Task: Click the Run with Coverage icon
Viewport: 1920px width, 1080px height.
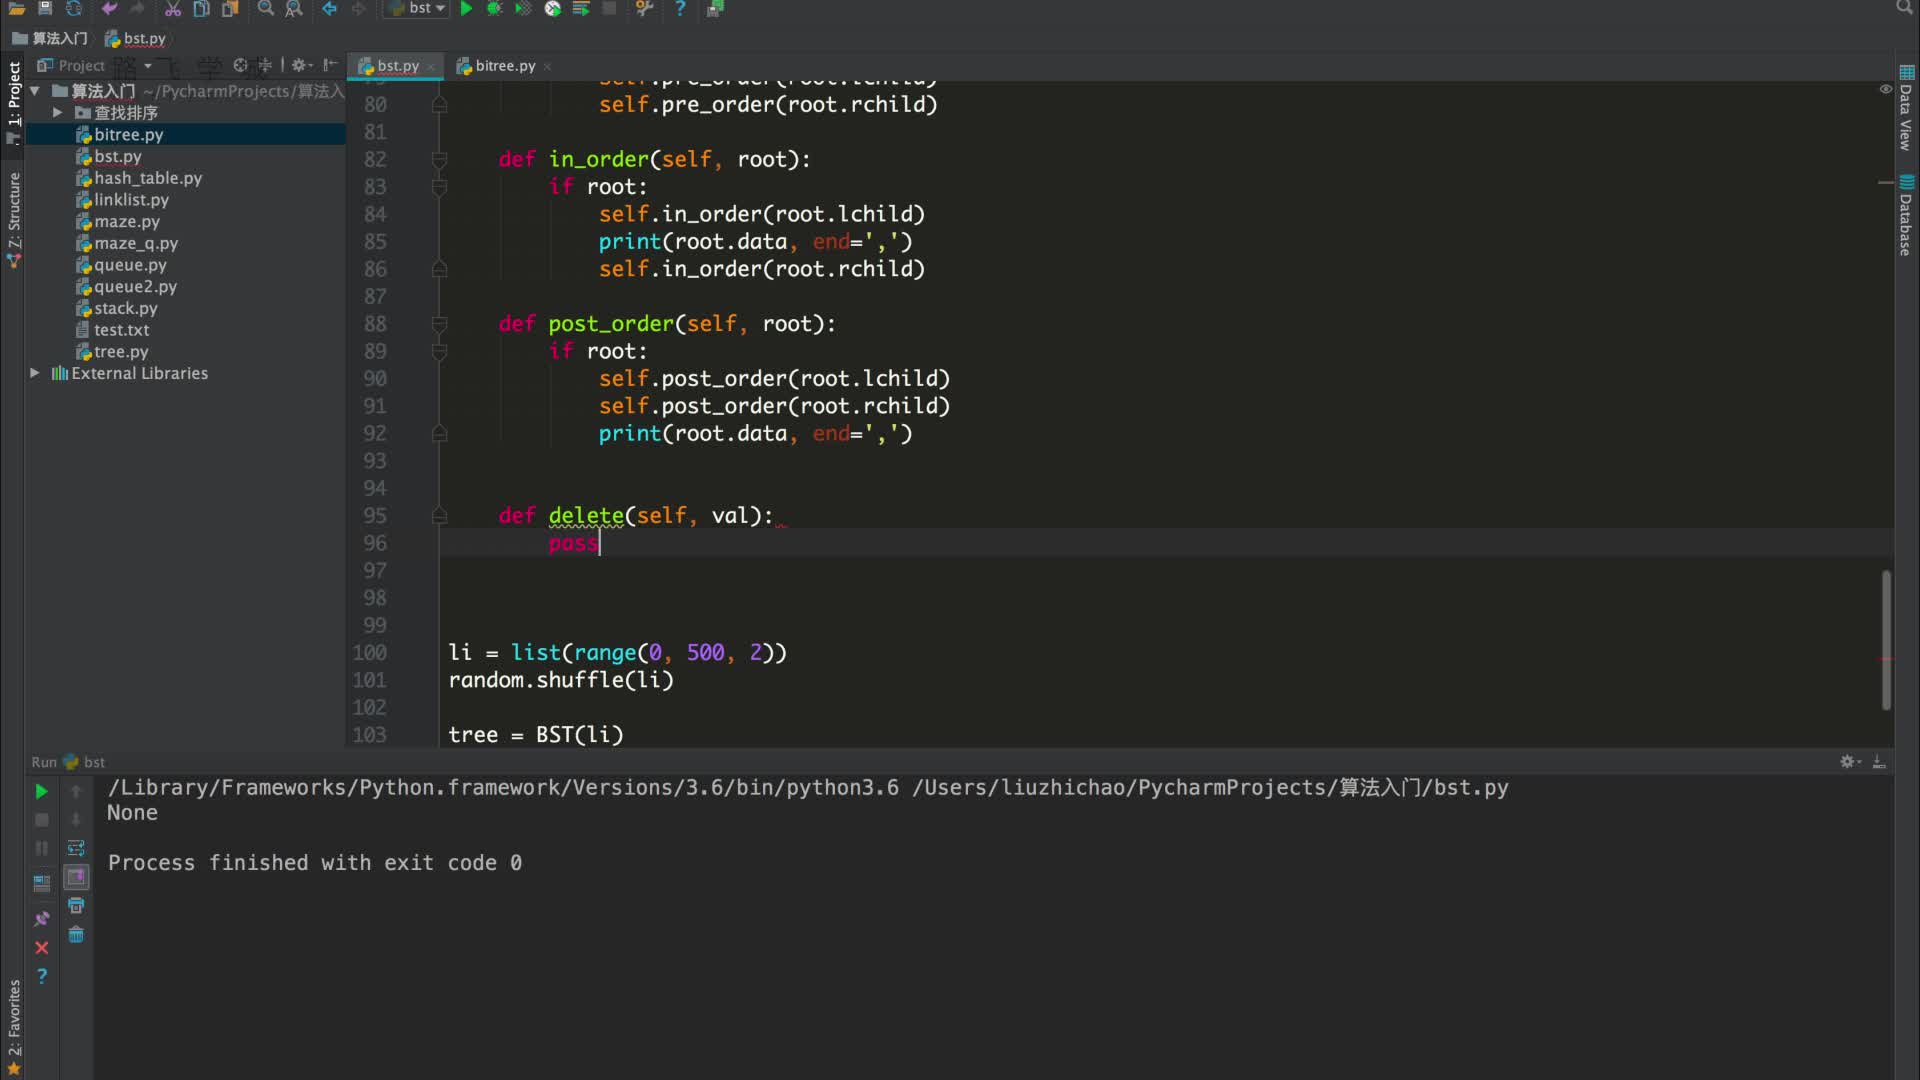Action: coord(523,8)
